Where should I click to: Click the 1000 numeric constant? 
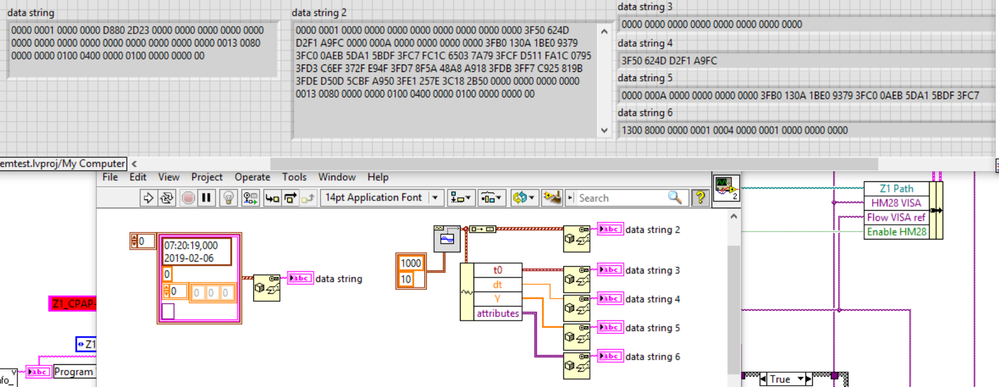pyautogui.click(x=412, y=263)
